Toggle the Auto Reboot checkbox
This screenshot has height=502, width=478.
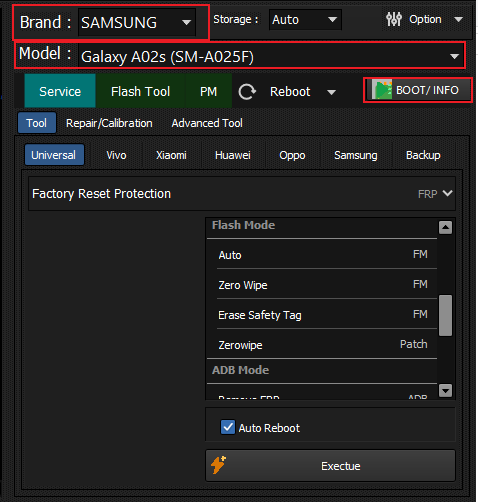(228, 427)
